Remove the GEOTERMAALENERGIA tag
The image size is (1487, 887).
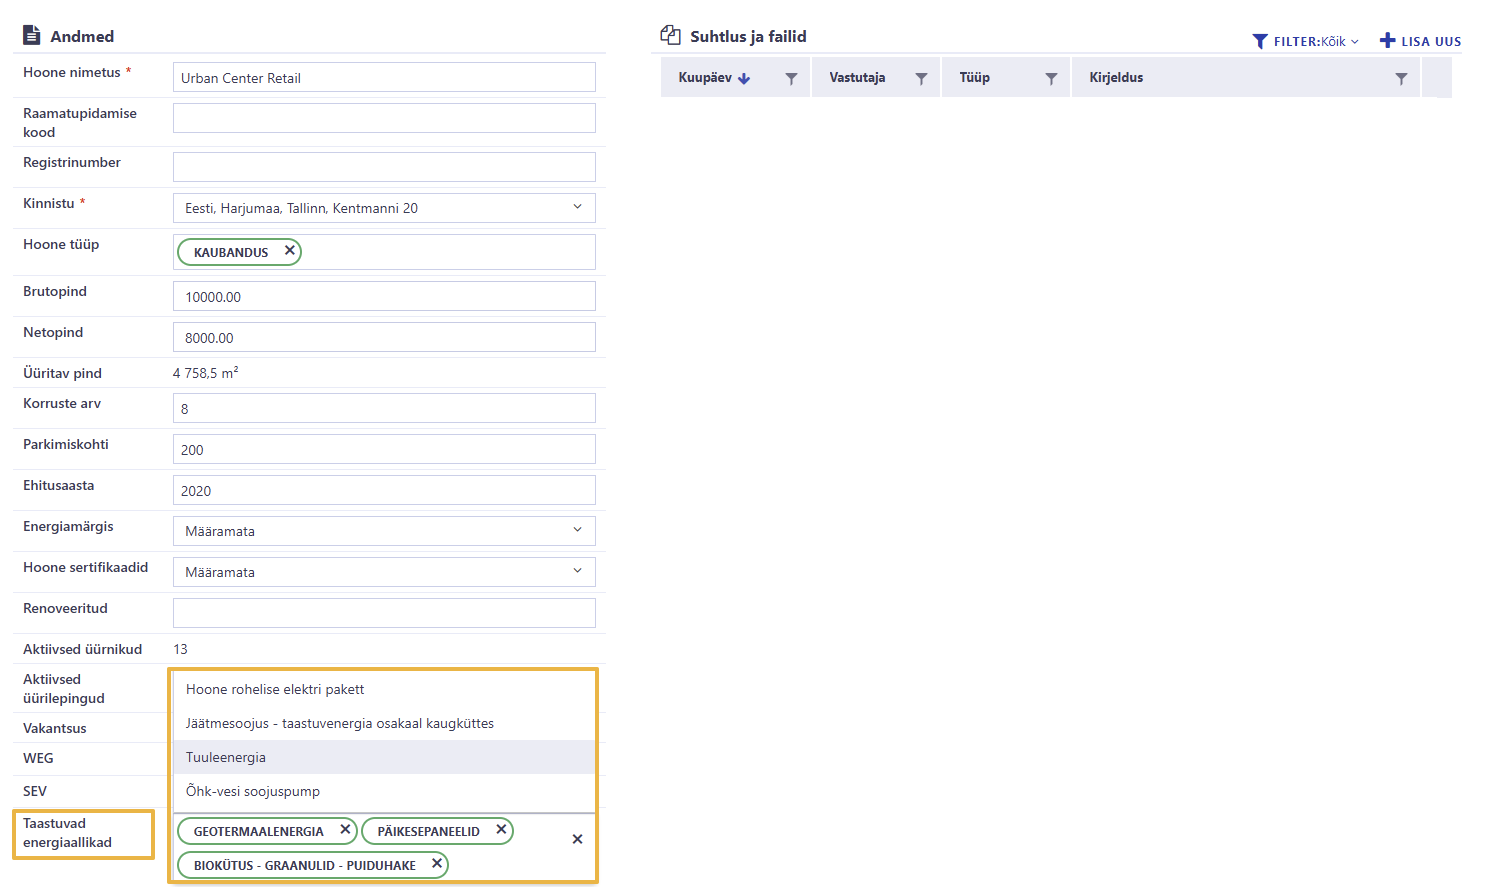345,830
